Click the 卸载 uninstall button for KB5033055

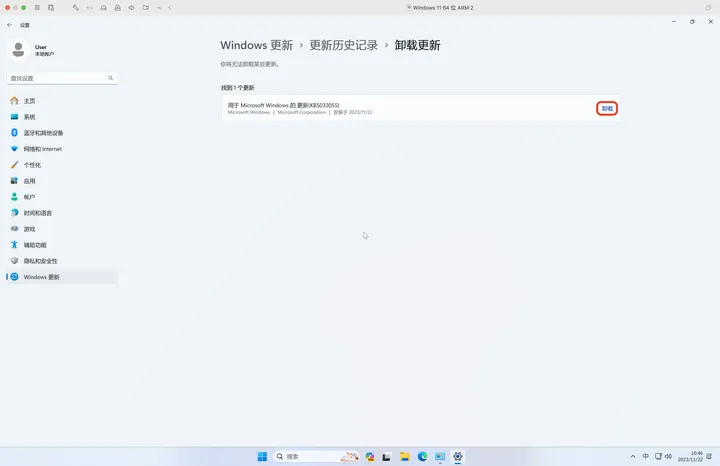607,108
